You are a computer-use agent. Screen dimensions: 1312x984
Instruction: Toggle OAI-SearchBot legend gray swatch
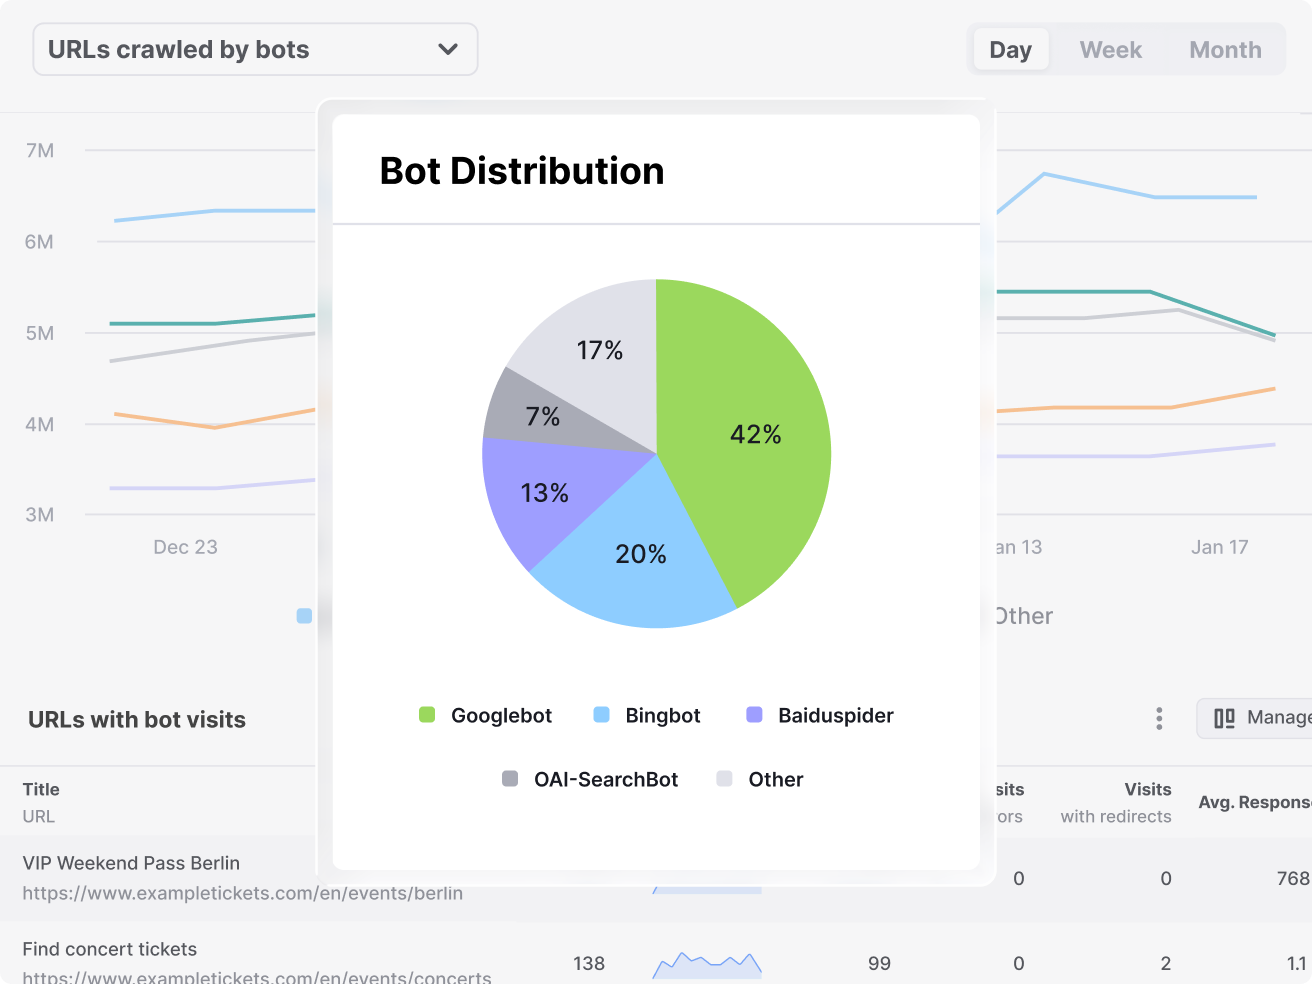(x=510, y=779)
